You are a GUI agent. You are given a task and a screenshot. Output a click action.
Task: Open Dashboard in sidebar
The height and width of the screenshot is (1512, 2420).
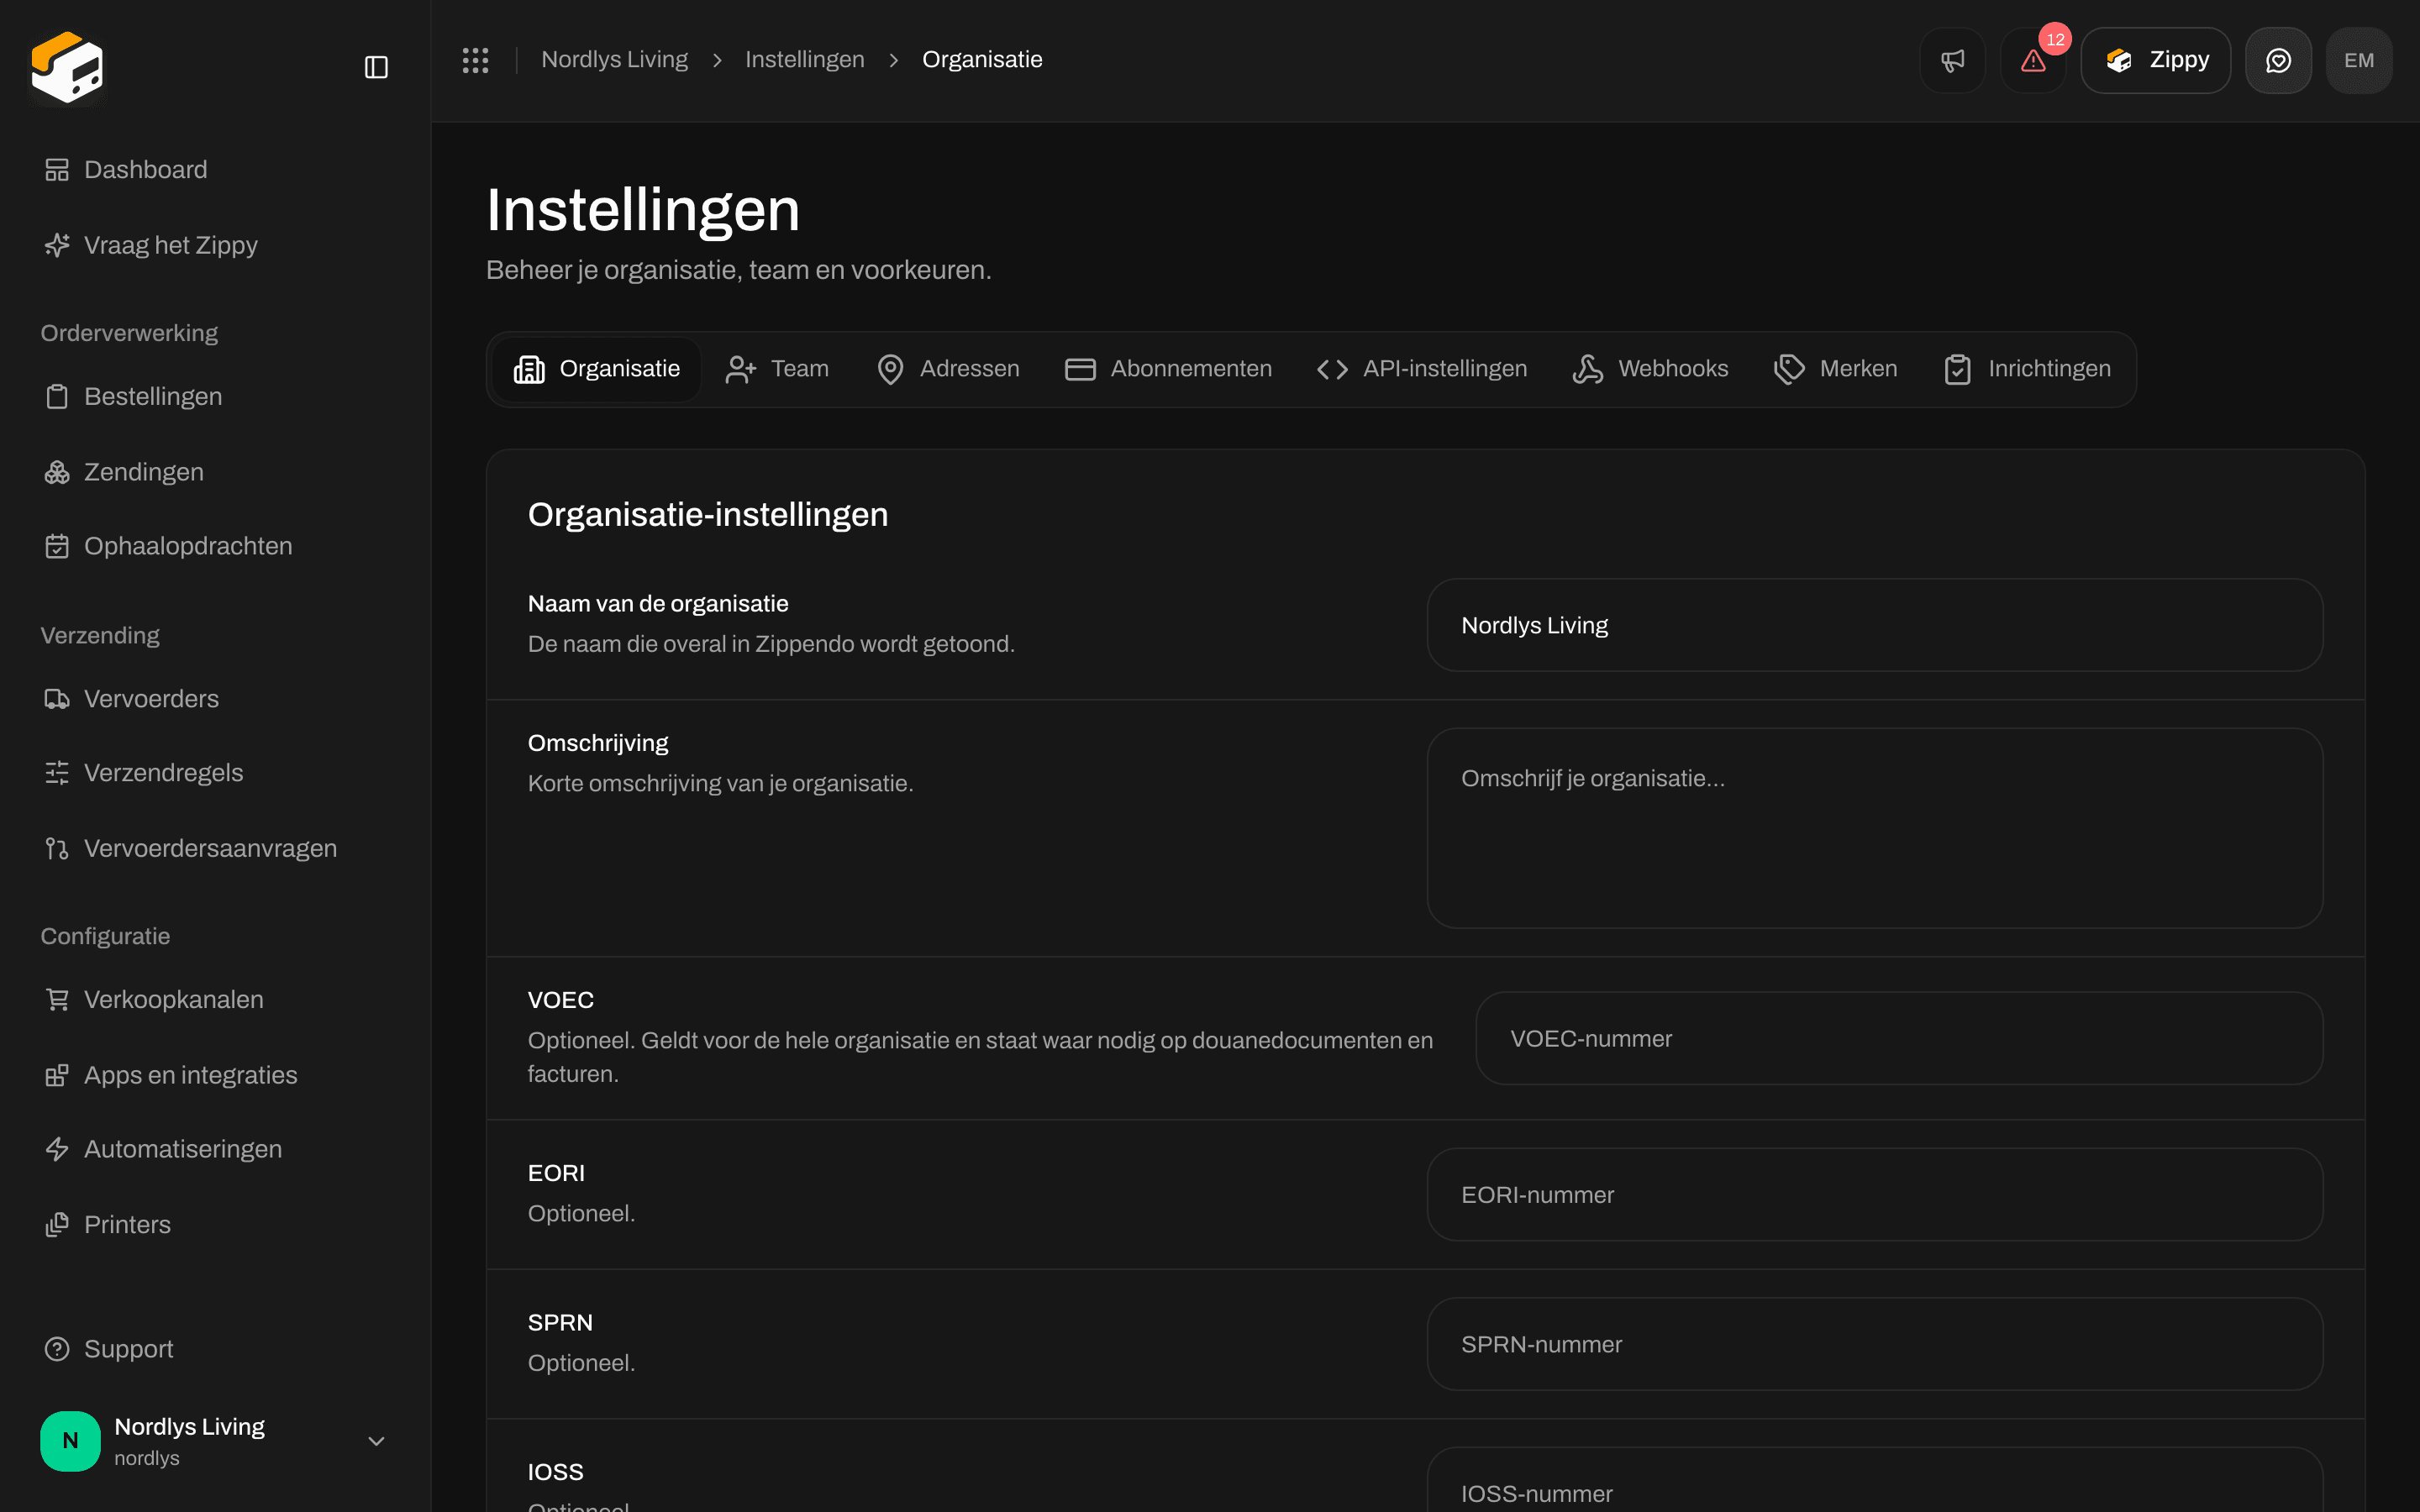pos(215,170)
